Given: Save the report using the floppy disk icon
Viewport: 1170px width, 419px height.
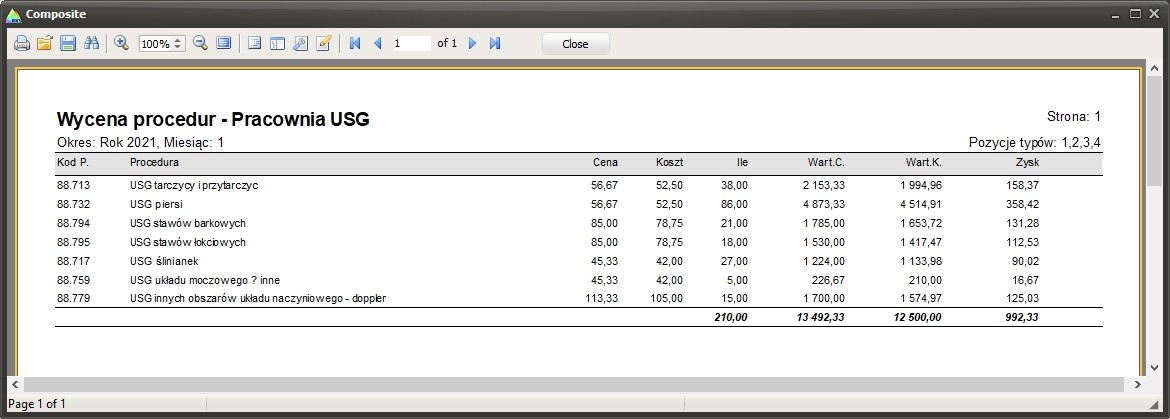Looking at the screenshot, I should (68, 44).
